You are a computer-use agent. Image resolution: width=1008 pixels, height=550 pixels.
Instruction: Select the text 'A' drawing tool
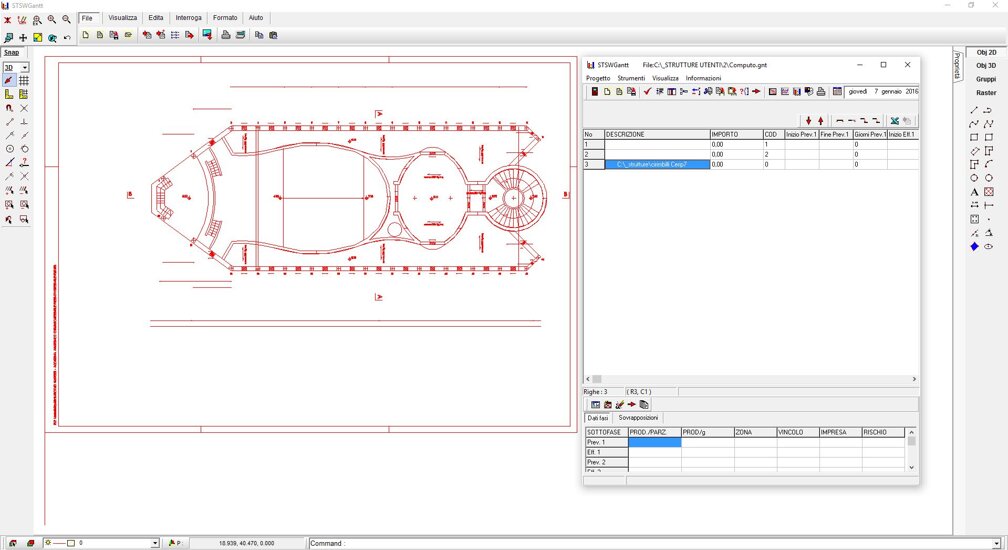click(974, 192)
